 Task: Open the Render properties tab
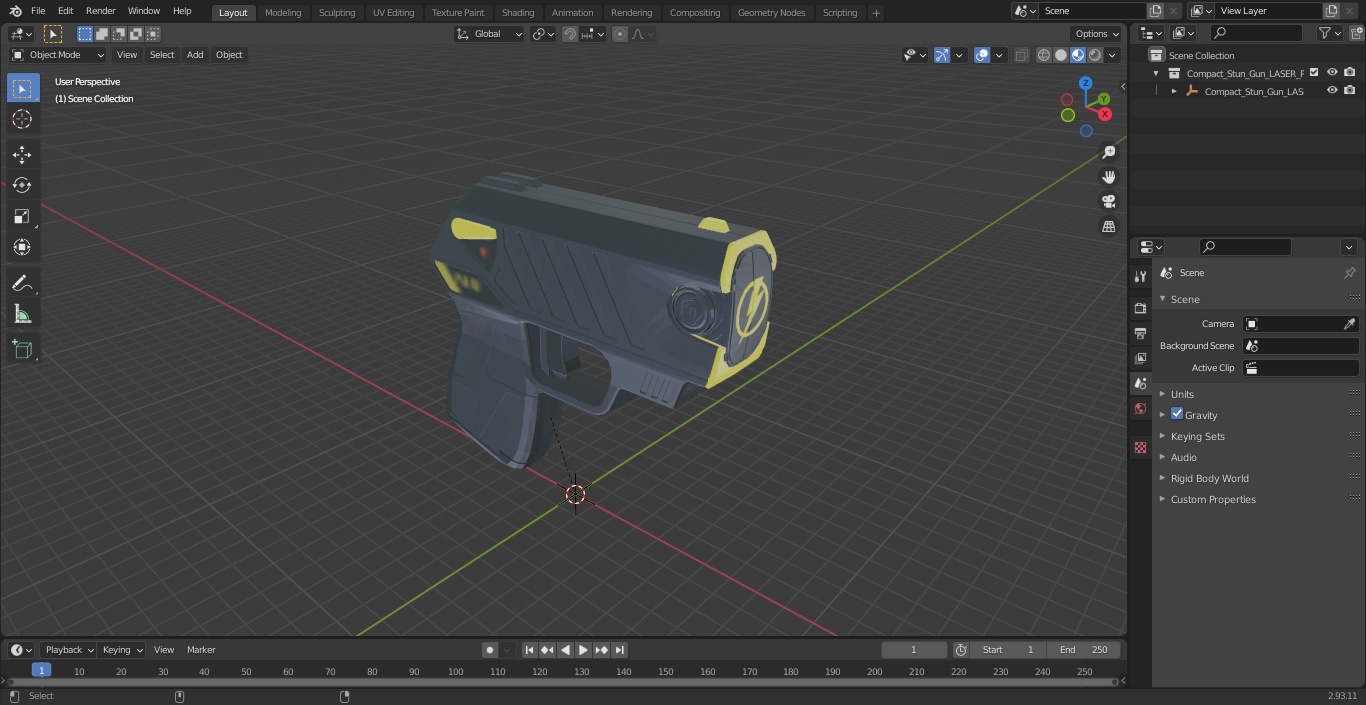[x=1140, y=308]
